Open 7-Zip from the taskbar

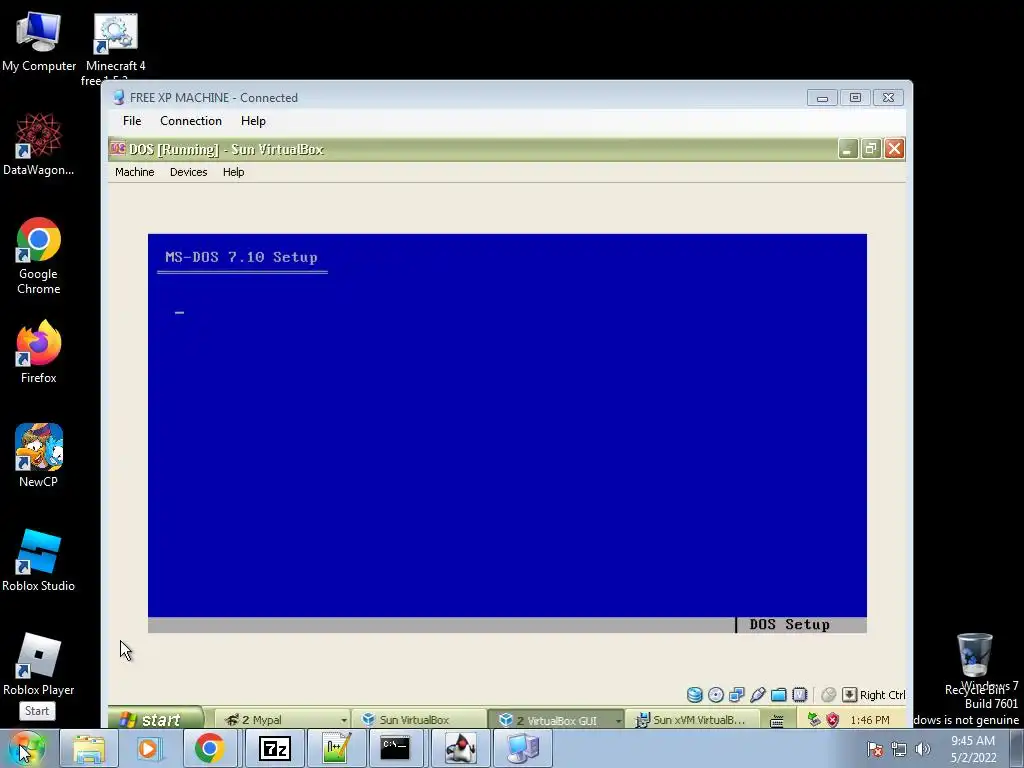pos(274,748)
